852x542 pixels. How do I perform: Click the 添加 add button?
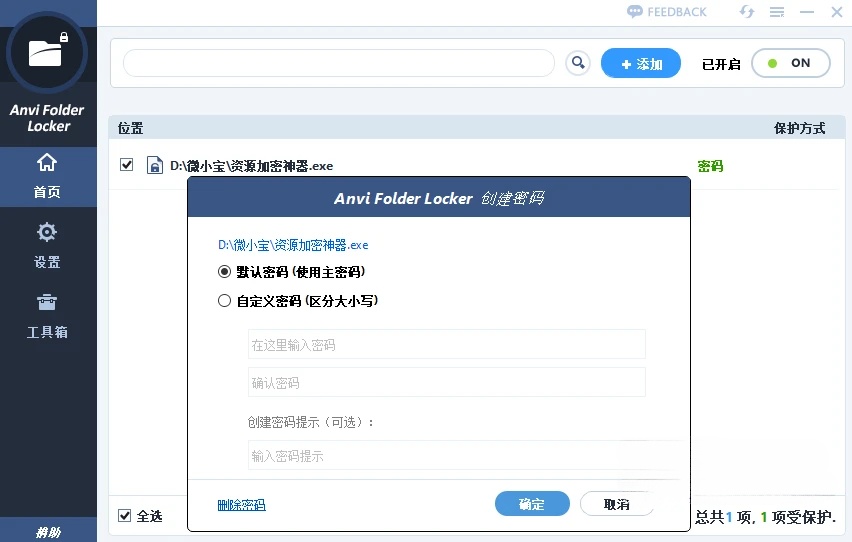[641, 64]
